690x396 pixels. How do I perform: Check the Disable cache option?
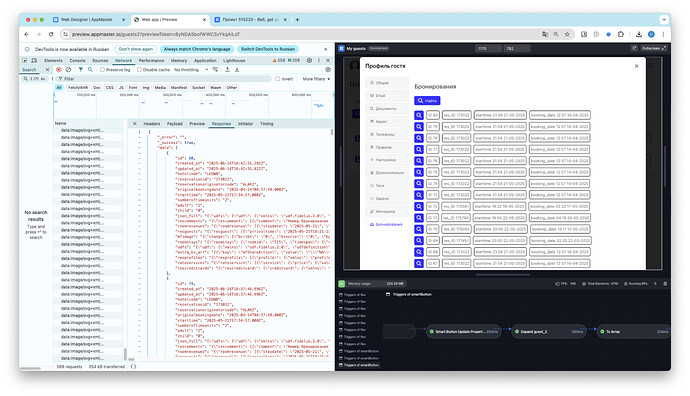pyautogui.click(x=139, y=70)
